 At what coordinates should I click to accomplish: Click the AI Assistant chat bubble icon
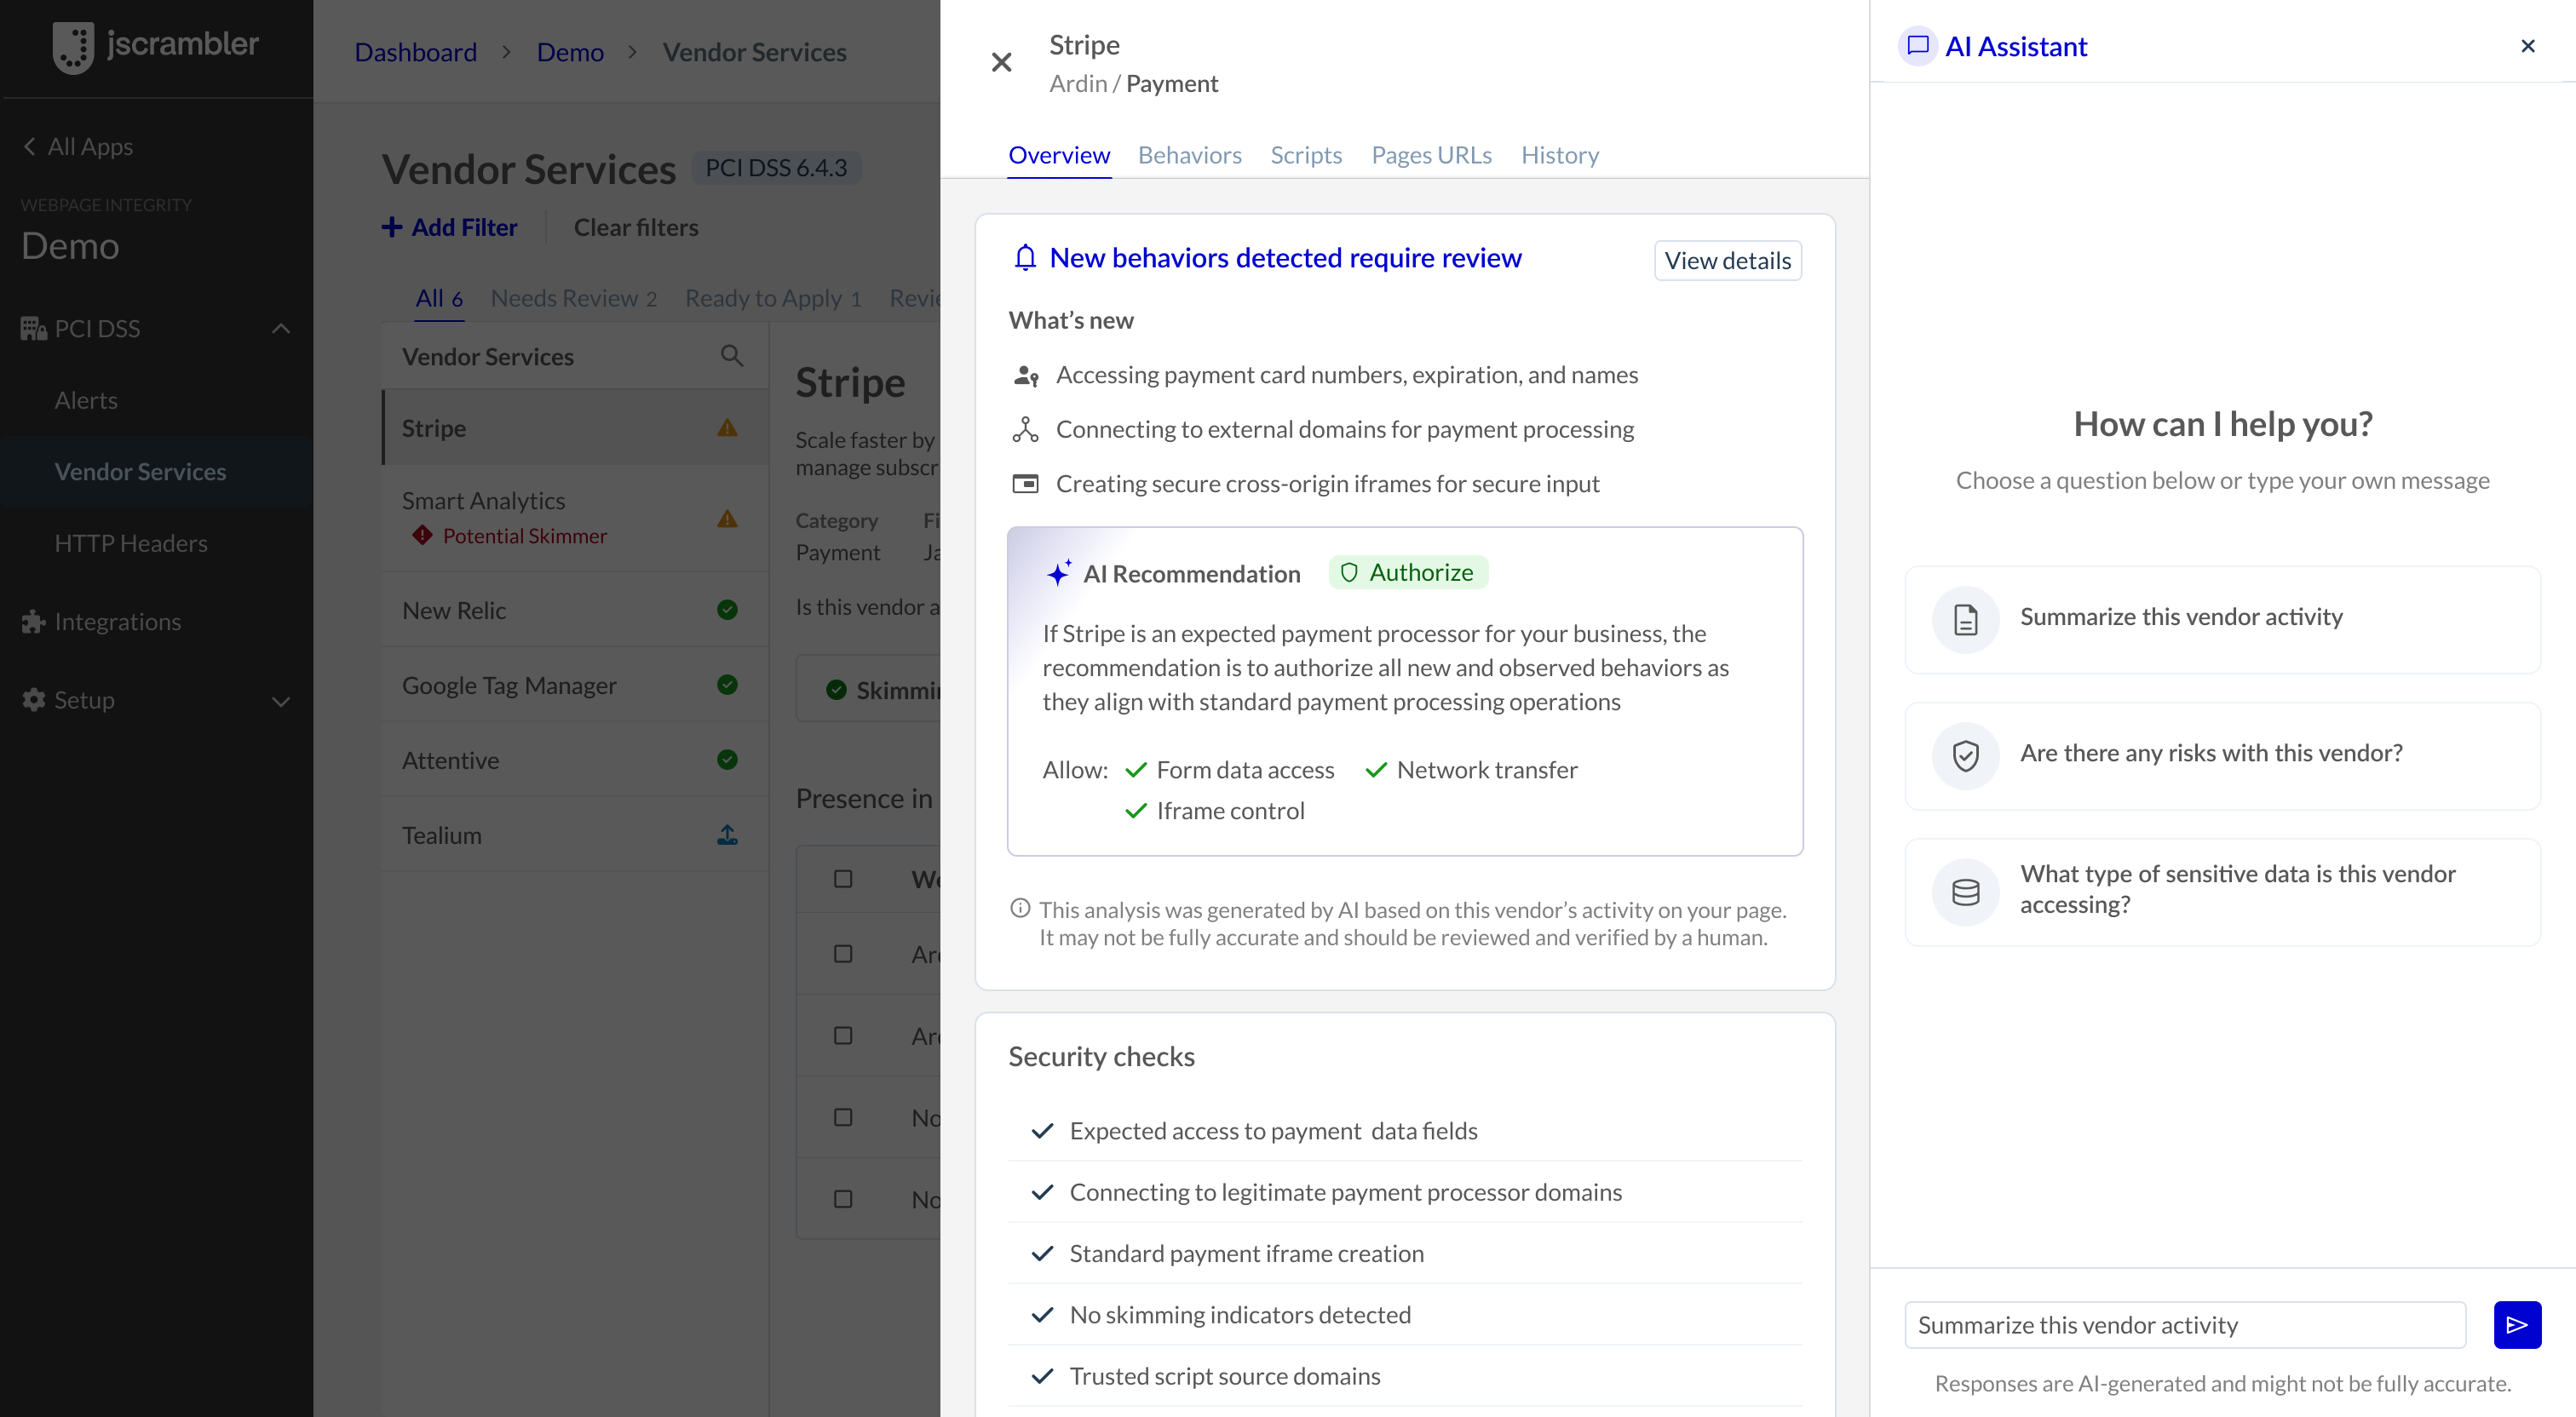tap(1917, 46)
